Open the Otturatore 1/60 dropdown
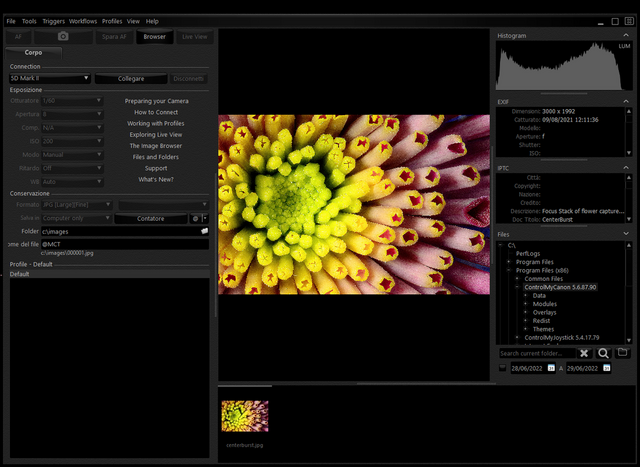The width and height of the screenshot is (640, 467). (72, 100)
